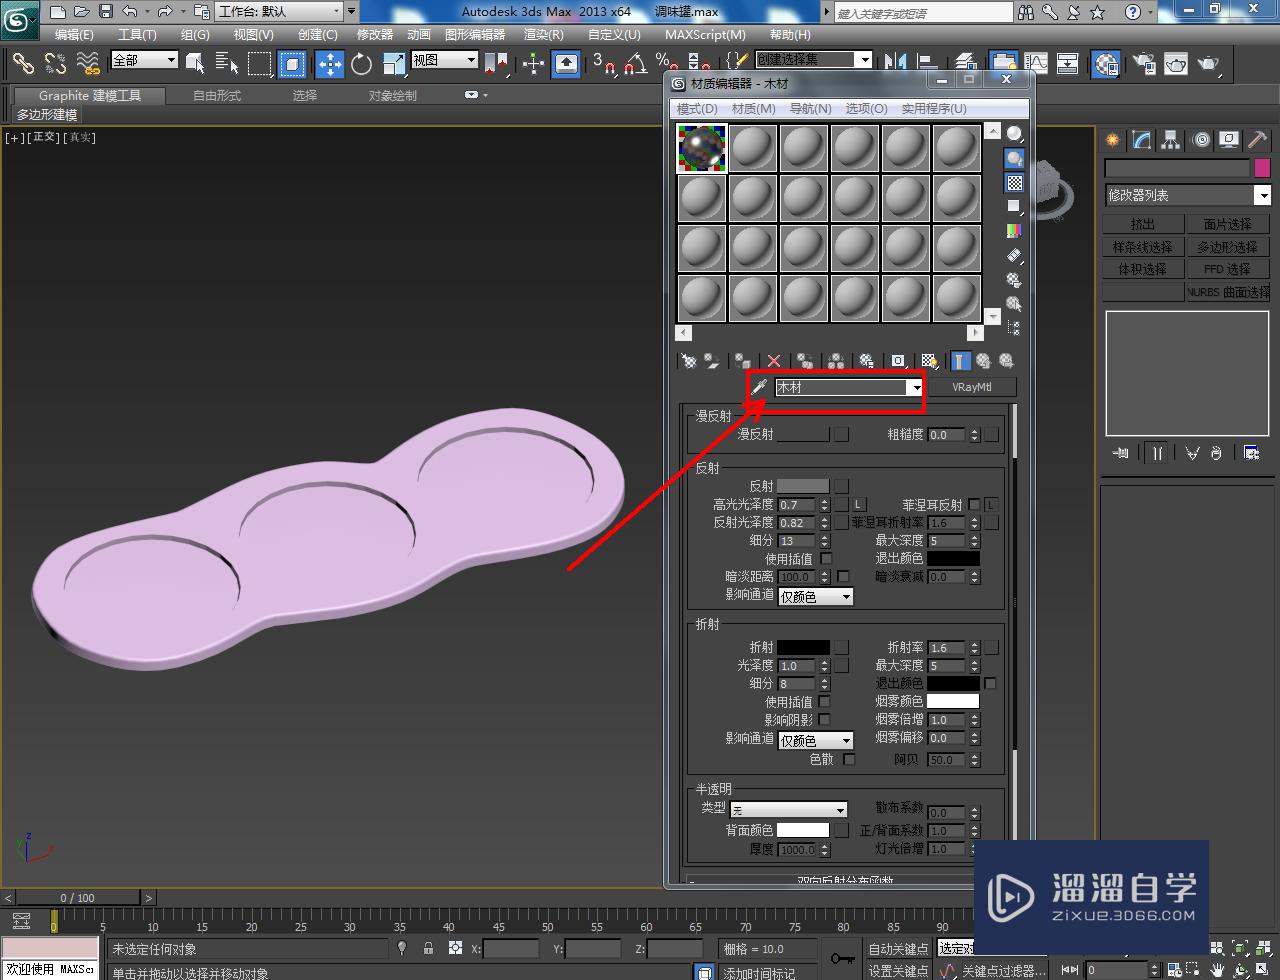Click 烟雾颜色 white color swatch
The height and width of the screenshot is (980, 1280).
[953, 701]
